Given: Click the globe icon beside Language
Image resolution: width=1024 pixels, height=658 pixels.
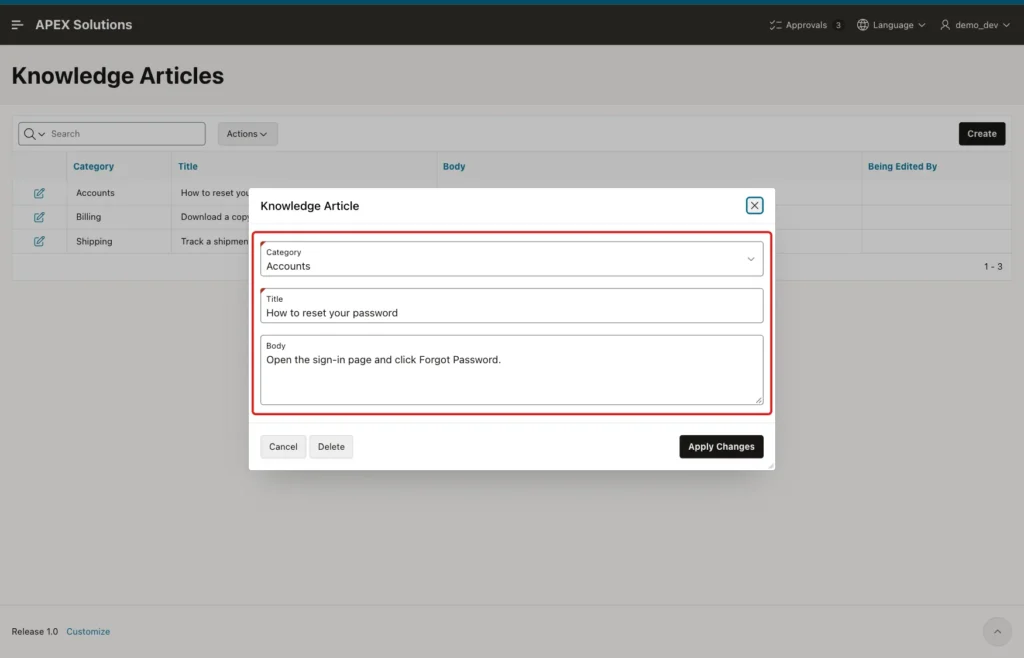Looking at the screenshot, I should [863, 25].
